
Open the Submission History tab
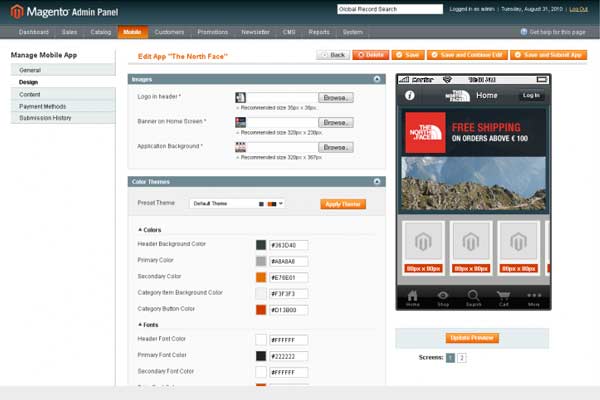coord(63,118)
